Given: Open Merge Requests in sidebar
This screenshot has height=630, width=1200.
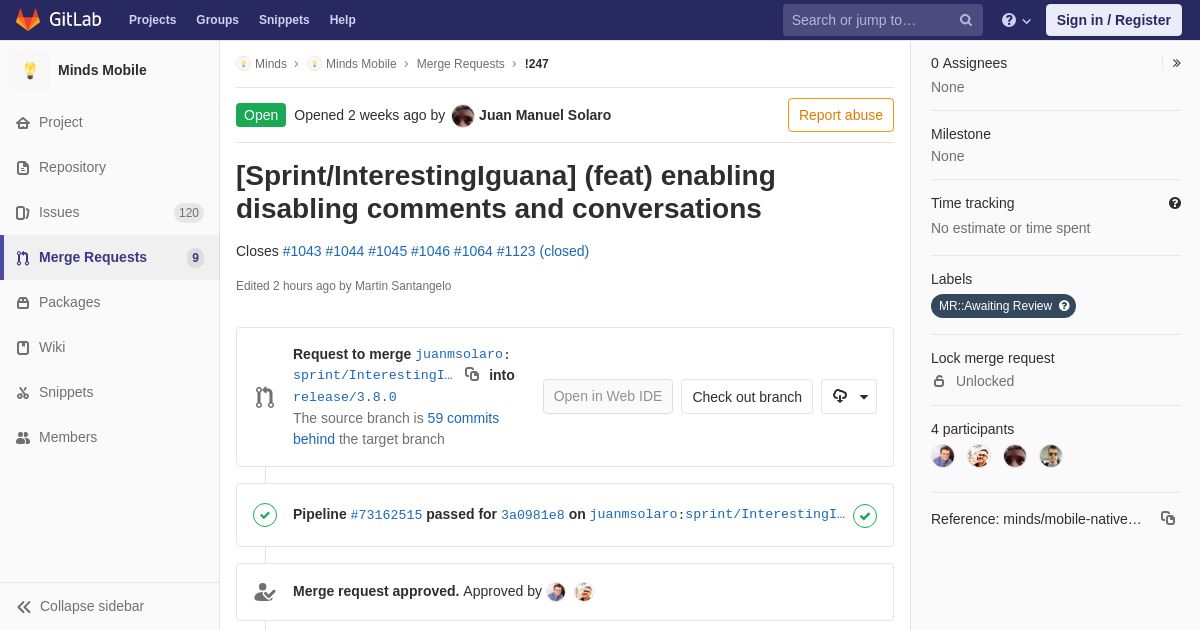Looking at the screenshot, I should 110,257.
